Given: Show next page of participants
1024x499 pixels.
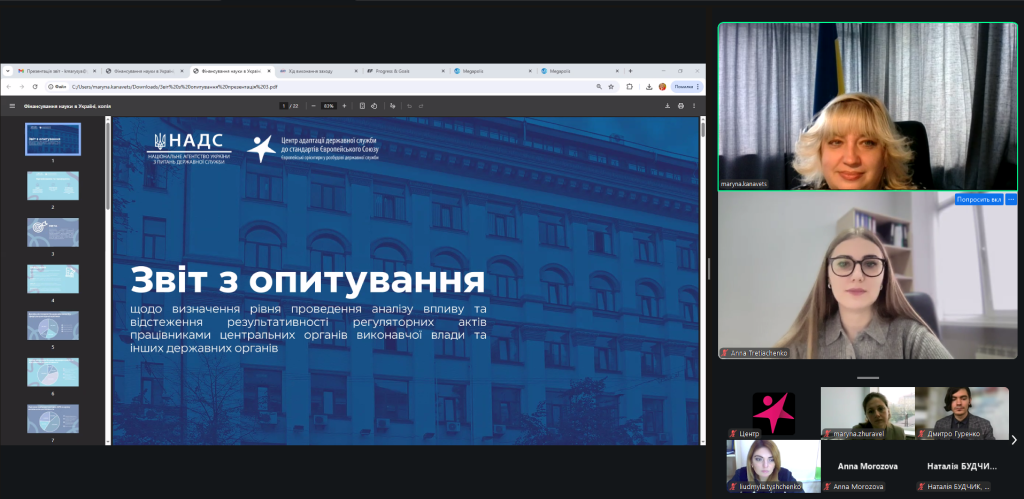Looking at the screenshot, I should [x=1013, y=440].
